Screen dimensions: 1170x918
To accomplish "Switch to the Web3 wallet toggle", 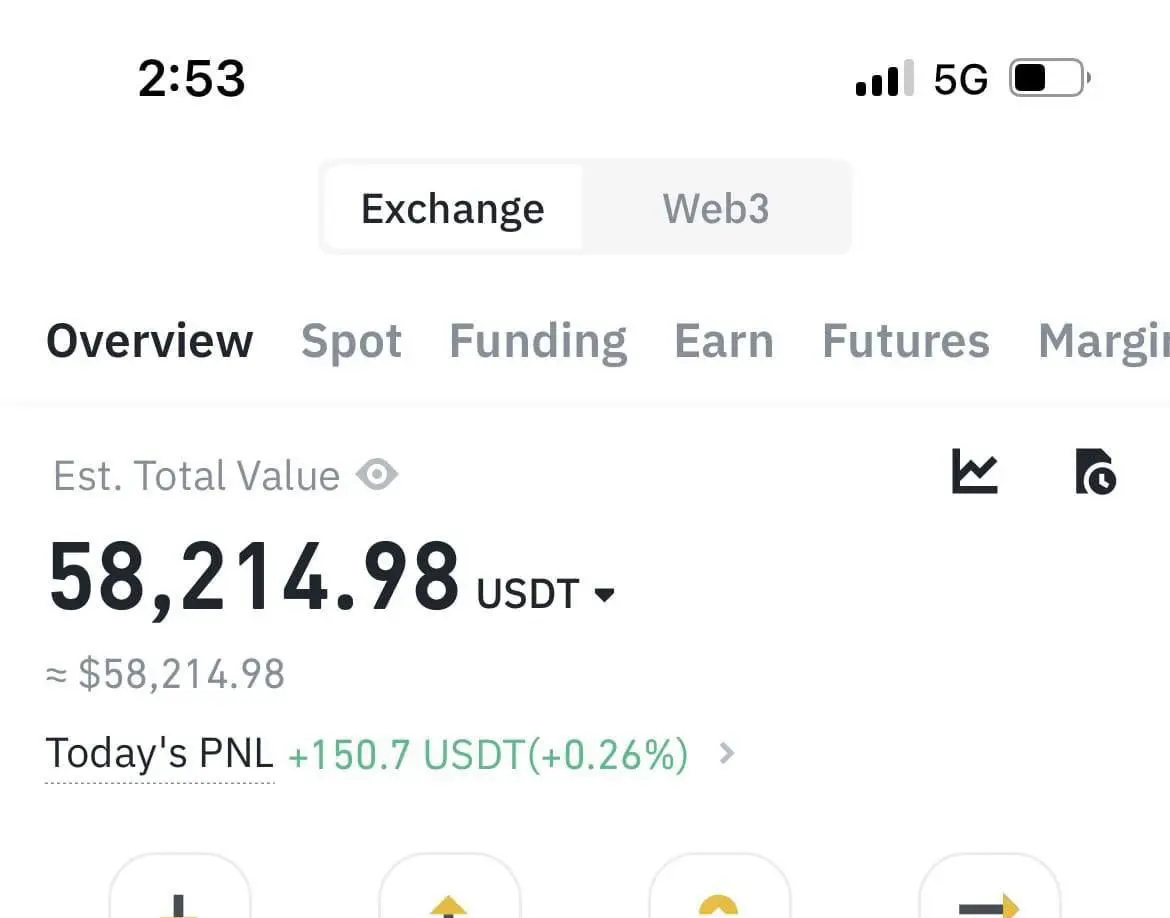I will point(716,207).
